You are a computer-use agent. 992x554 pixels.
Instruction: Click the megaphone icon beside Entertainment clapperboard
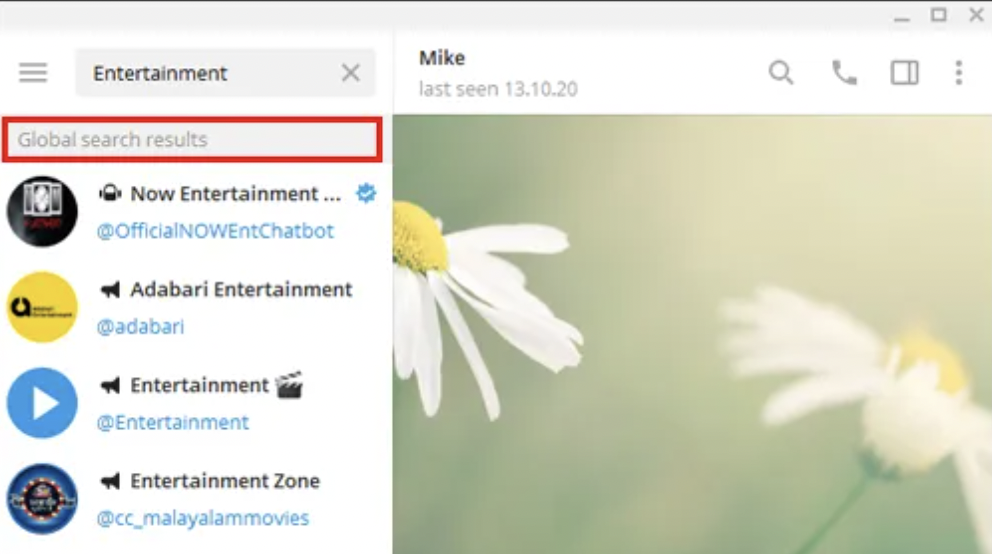[110, 385]
